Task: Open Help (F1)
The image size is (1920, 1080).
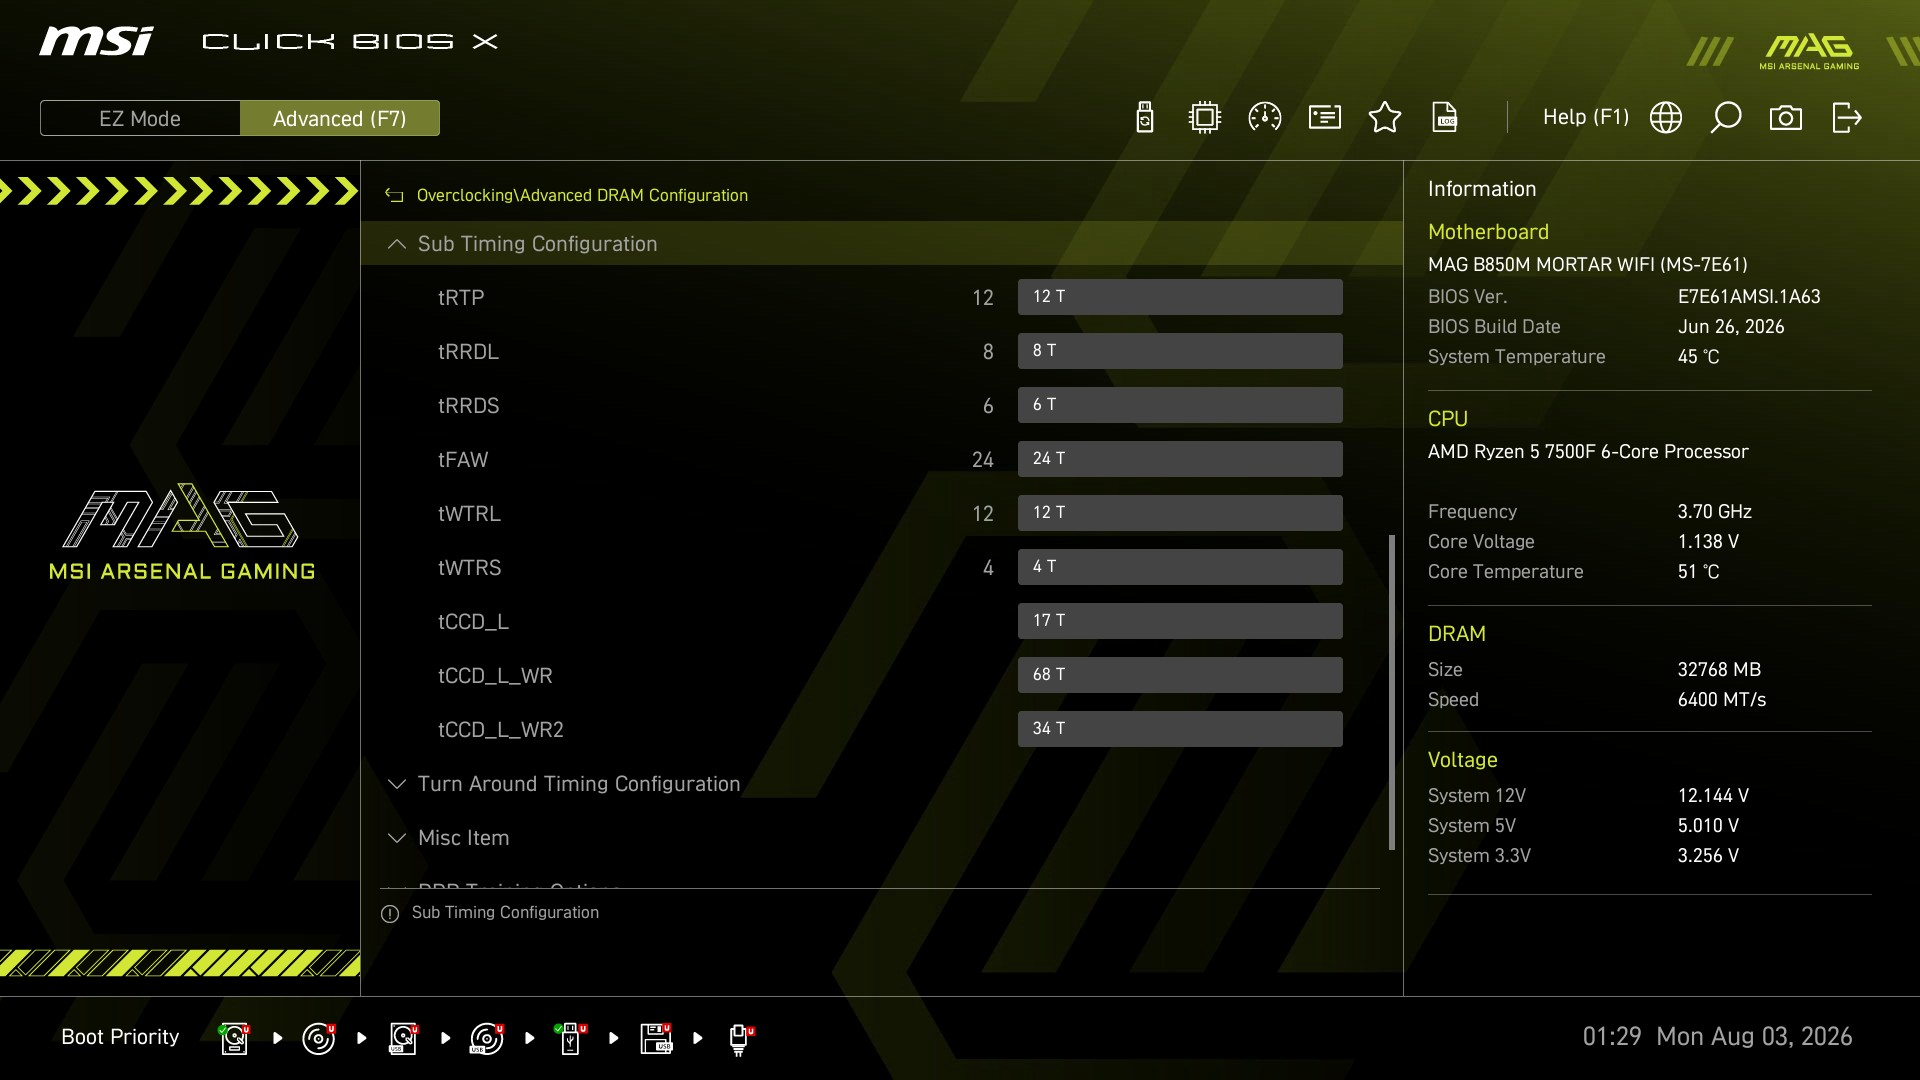Action: (1586, 117)
